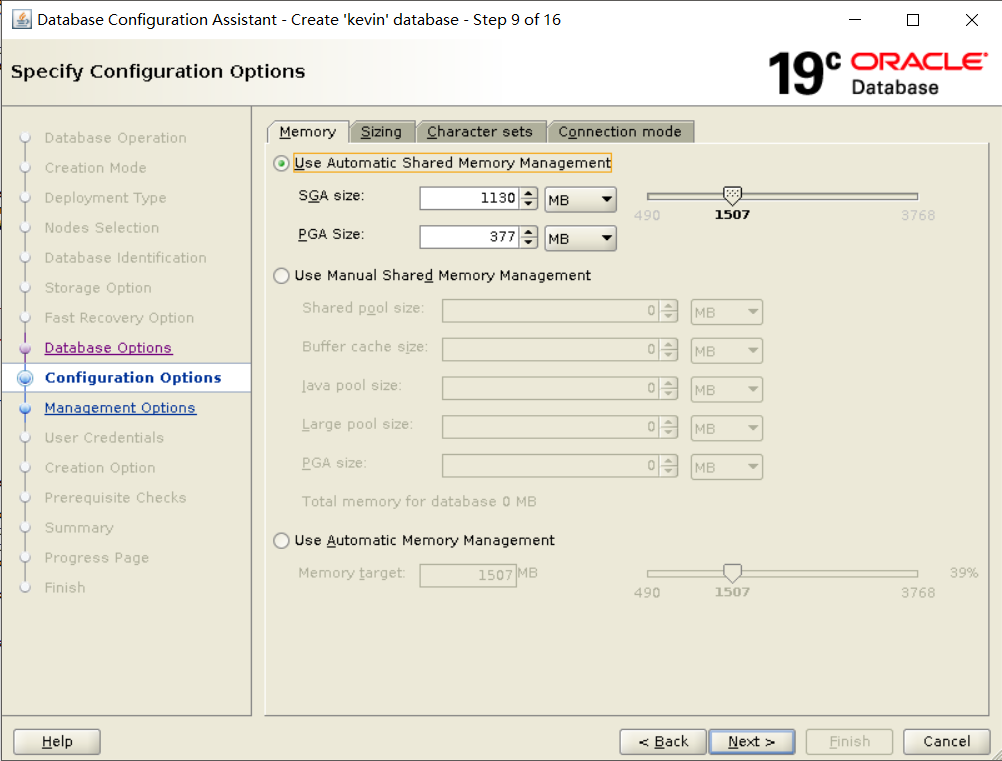This screenshot has height=761, width=1002.
Task: Click the Database Options step bullet
Action: point(26,348)
